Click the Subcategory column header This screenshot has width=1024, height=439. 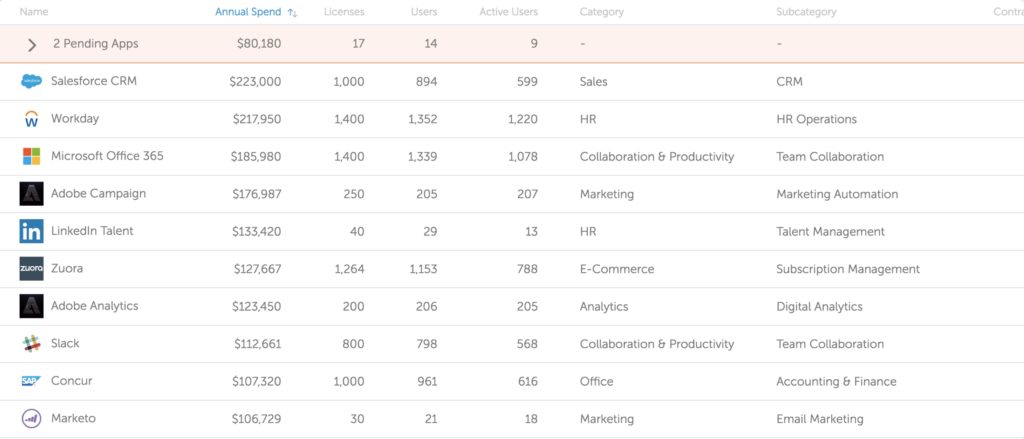[806, 12]
